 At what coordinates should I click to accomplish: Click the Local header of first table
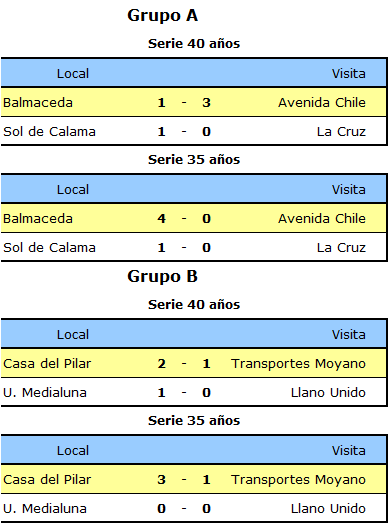coord(73,73)
